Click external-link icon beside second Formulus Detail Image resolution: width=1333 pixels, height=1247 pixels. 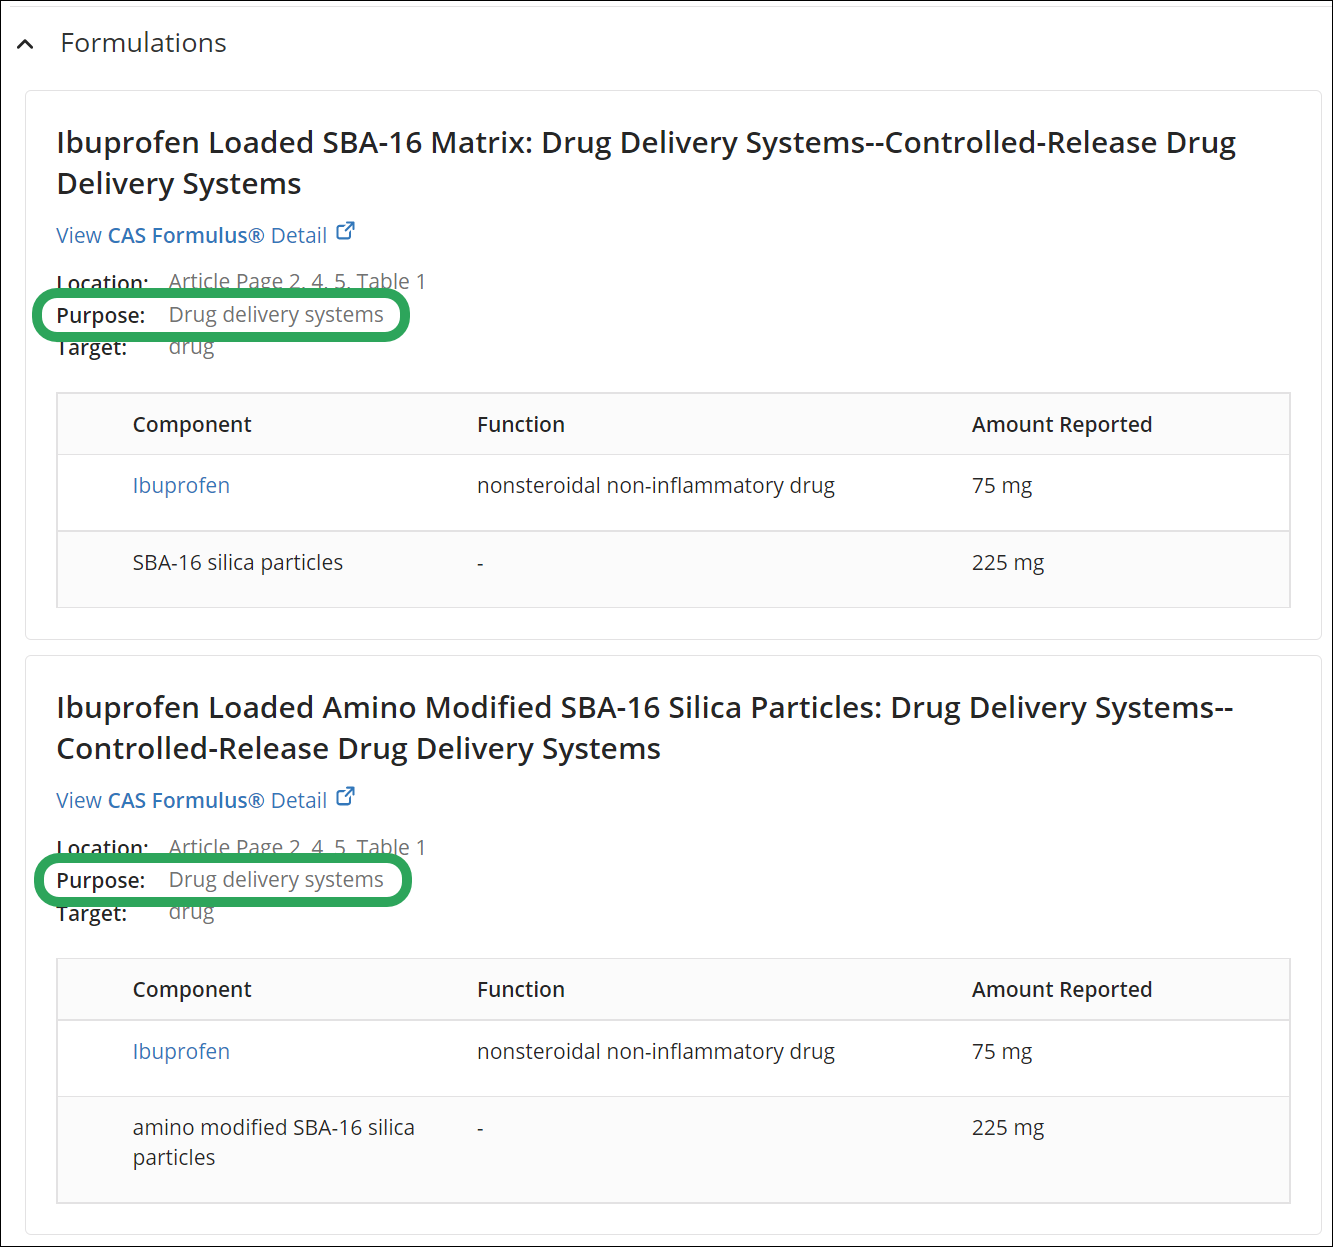click(345, 796)
